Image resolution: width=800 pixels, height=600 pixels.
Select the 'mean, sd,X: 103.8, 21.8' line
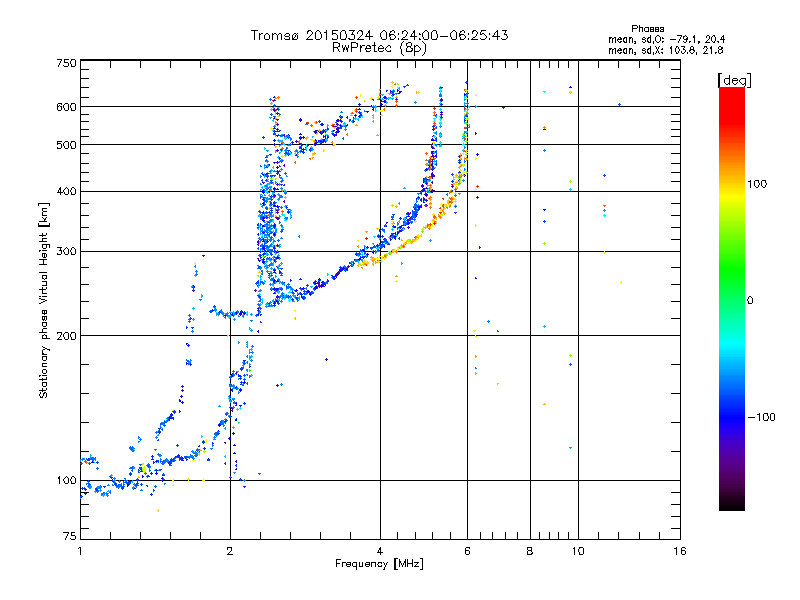(x=665, y=50)
